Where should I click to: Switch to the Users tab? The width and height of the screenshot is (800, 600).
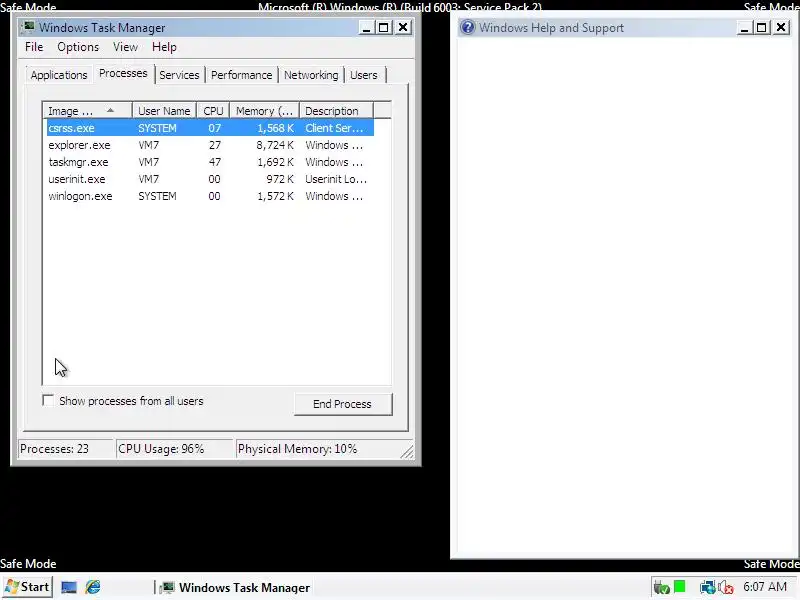click(364, 75)
